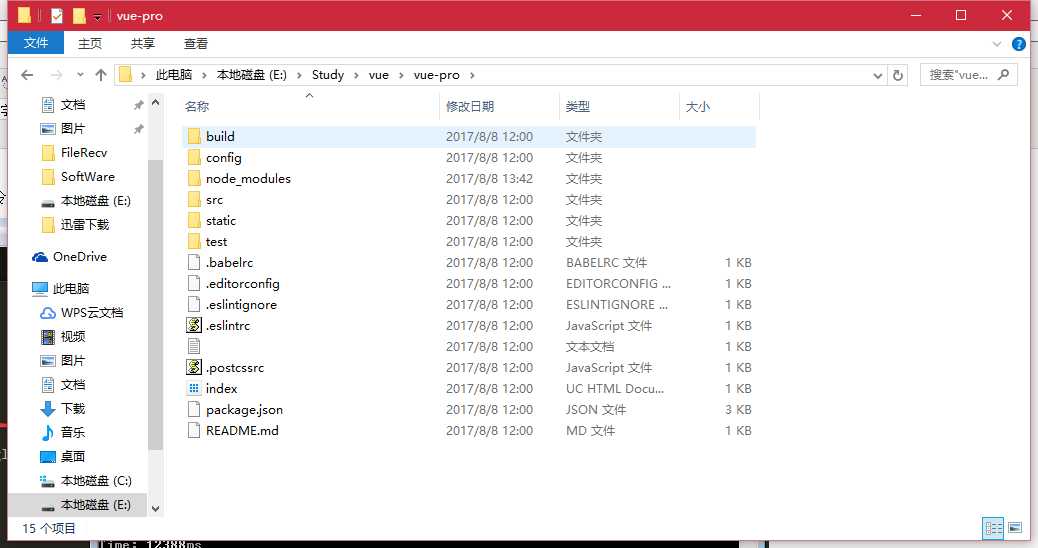Viewport: 1038px width, 548px height.
Task: Select the static folder icon
Action: (194, 220)
